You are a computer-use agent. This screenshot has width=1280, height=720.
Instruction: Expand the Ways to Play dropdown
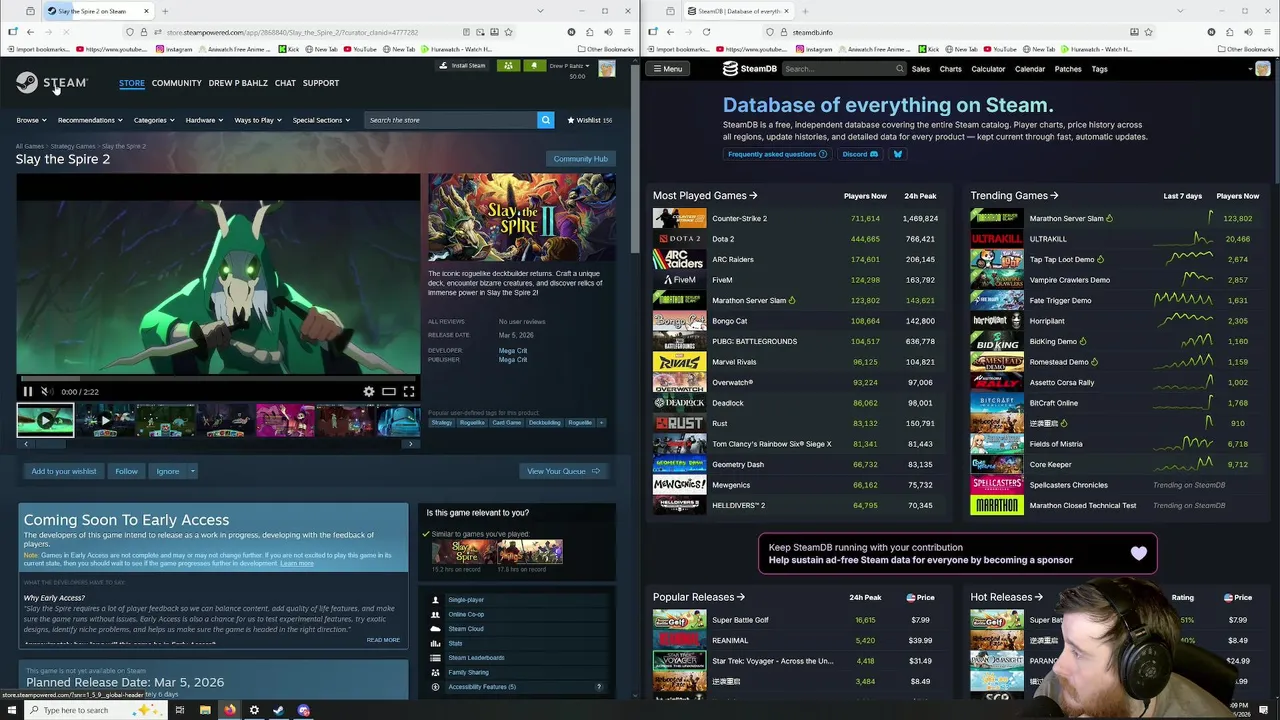click(258, 120)
